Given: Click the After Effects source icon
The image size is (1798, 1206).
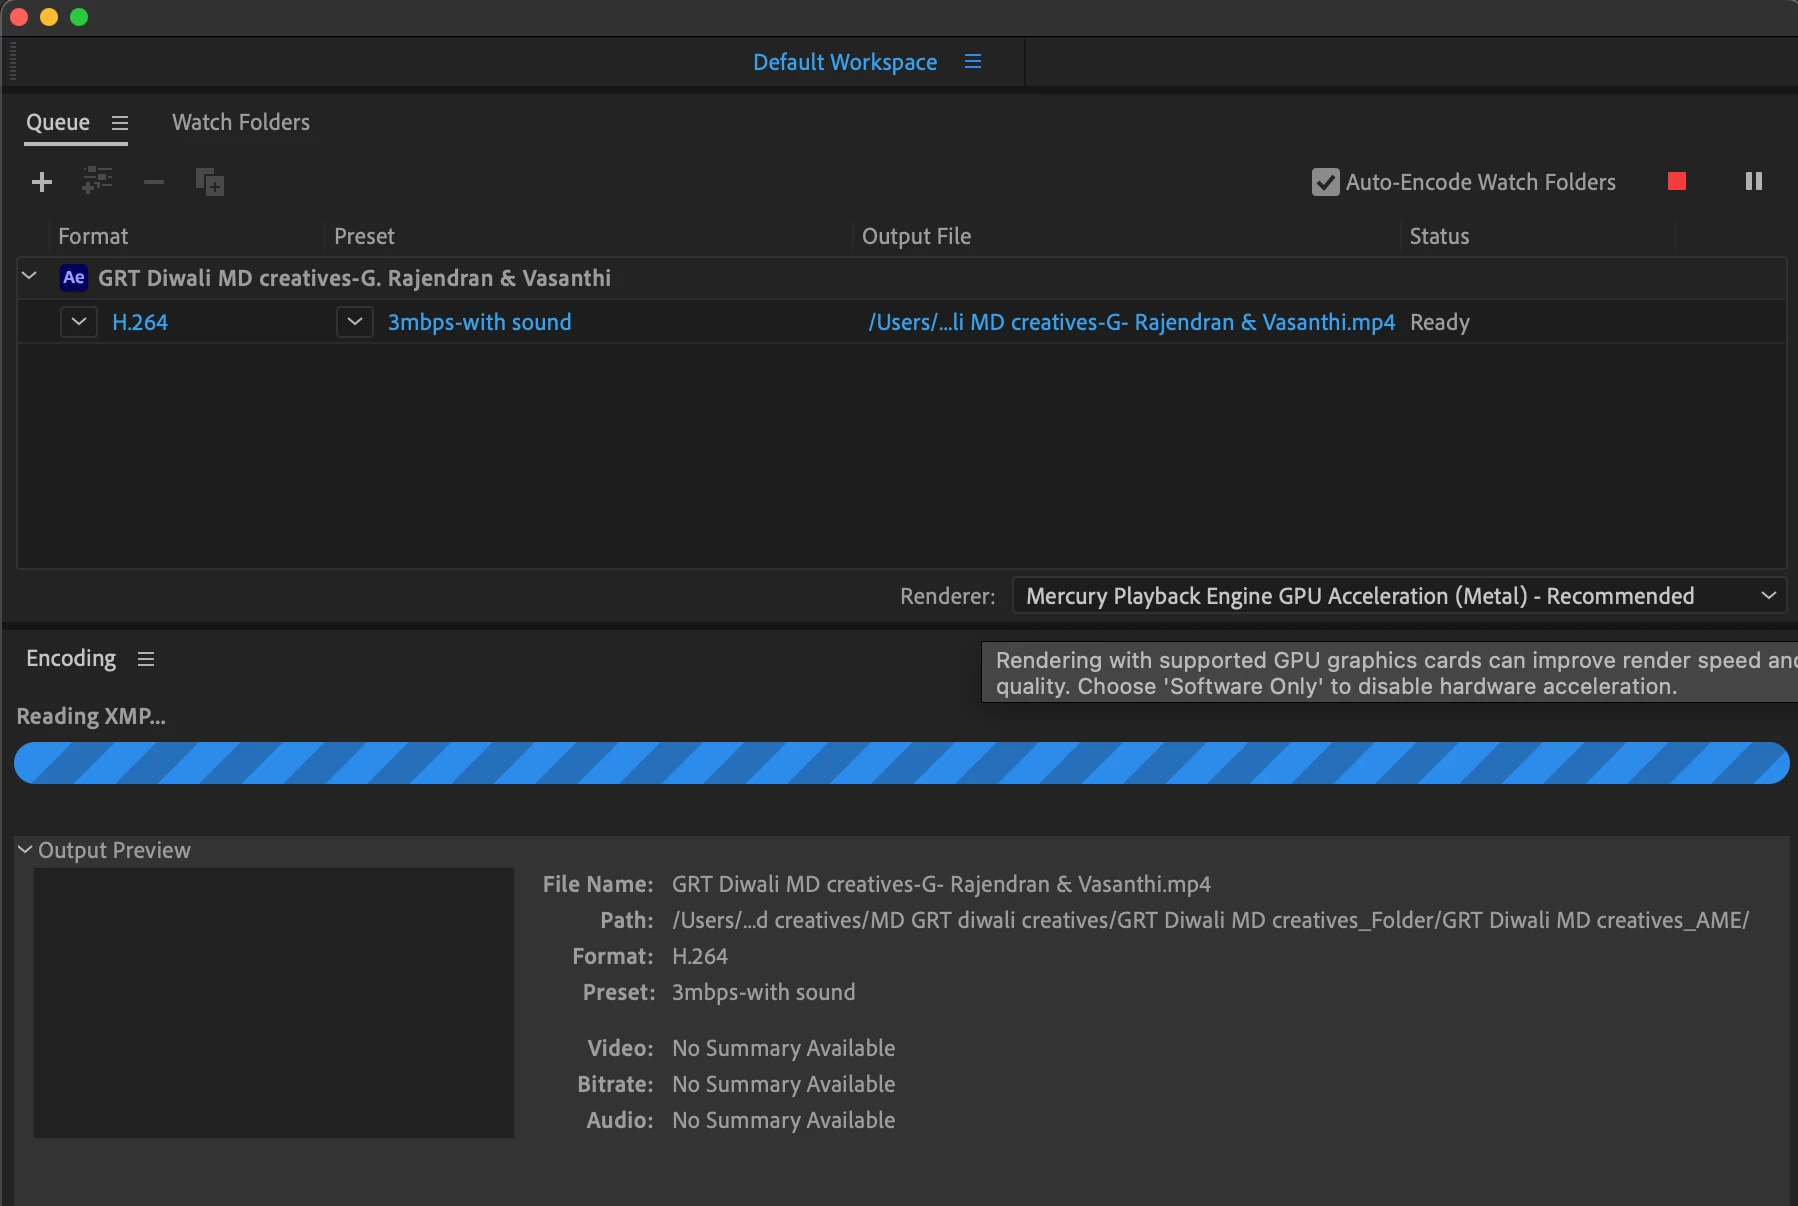Looking at the screenshot, I should point(74,277).
